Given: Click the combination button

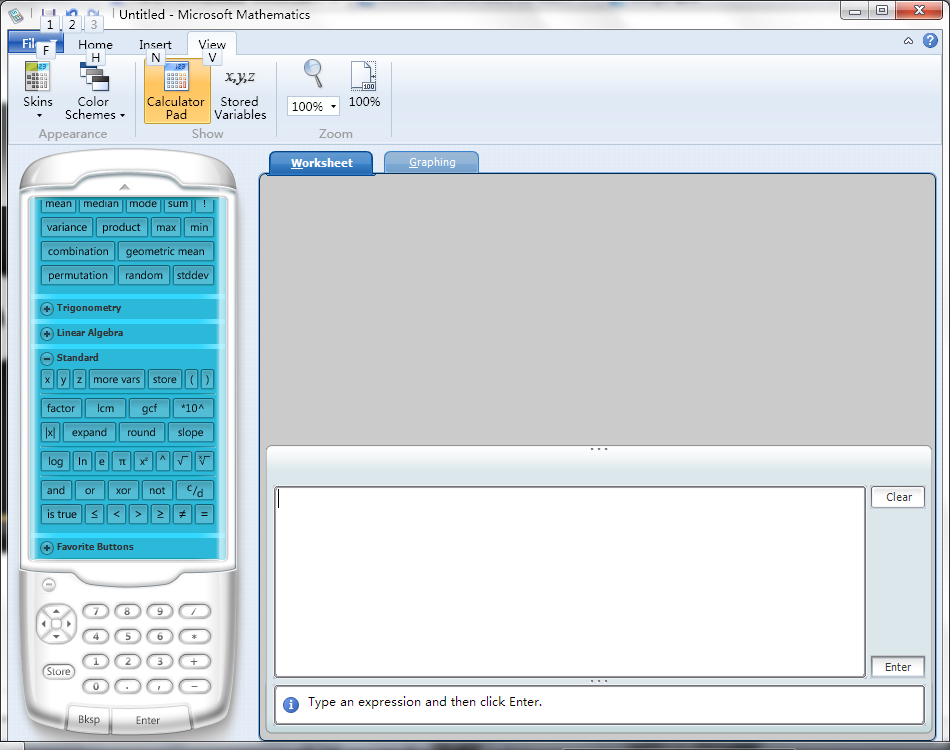Looking at the screenshot, I should 78,251.
